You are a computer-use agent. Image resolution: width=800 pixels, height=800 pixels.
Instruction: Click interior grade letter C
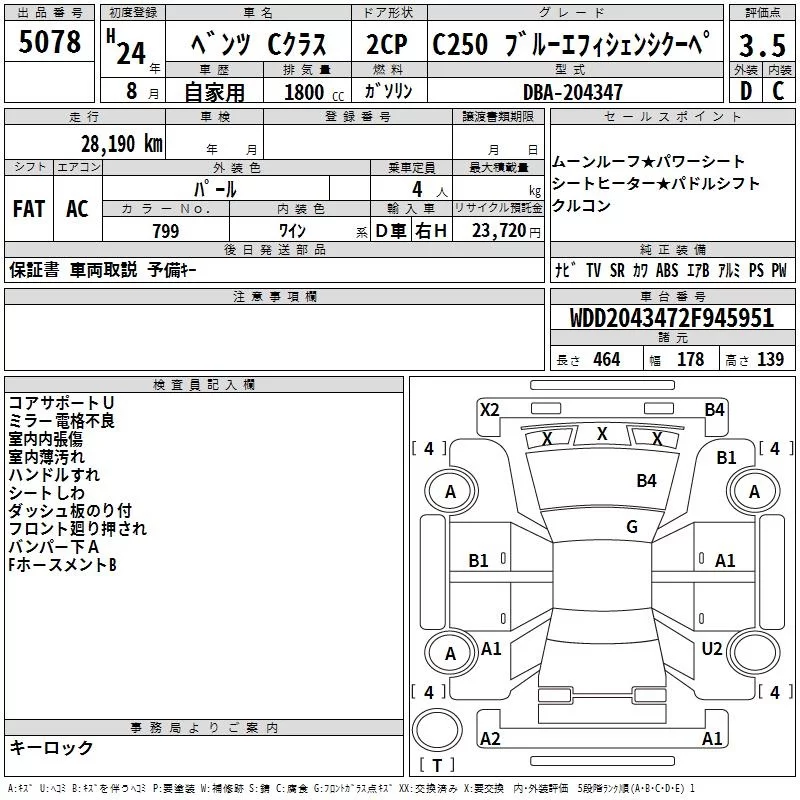tap(778, 91)
